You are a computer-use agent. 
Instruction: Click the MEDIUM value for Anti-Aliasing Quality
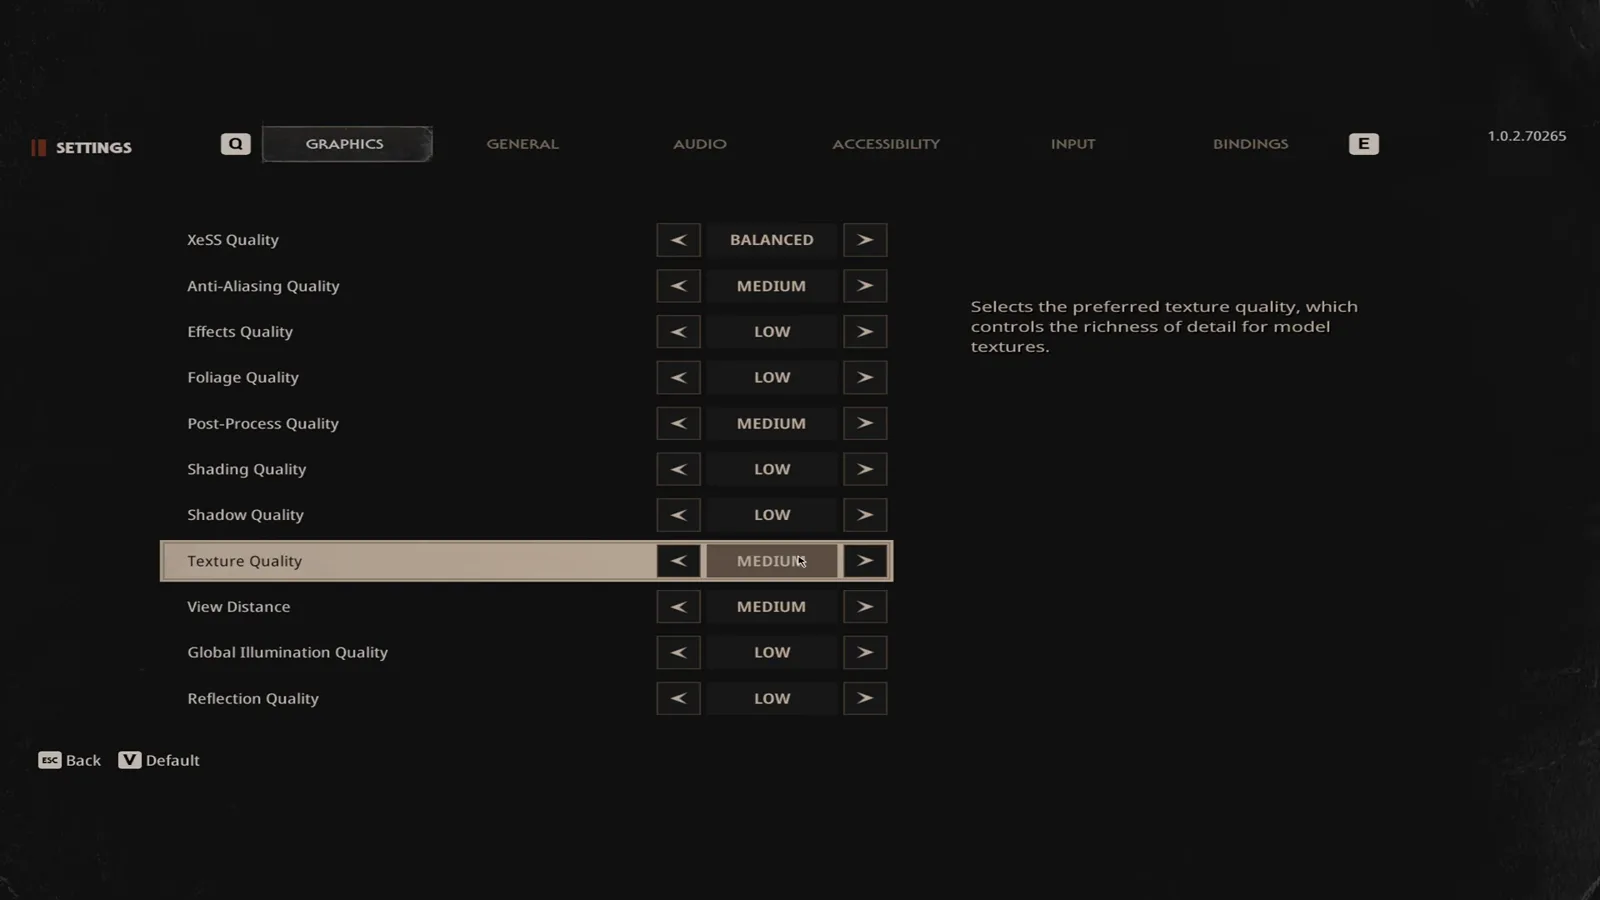click(x=772, y=286)
